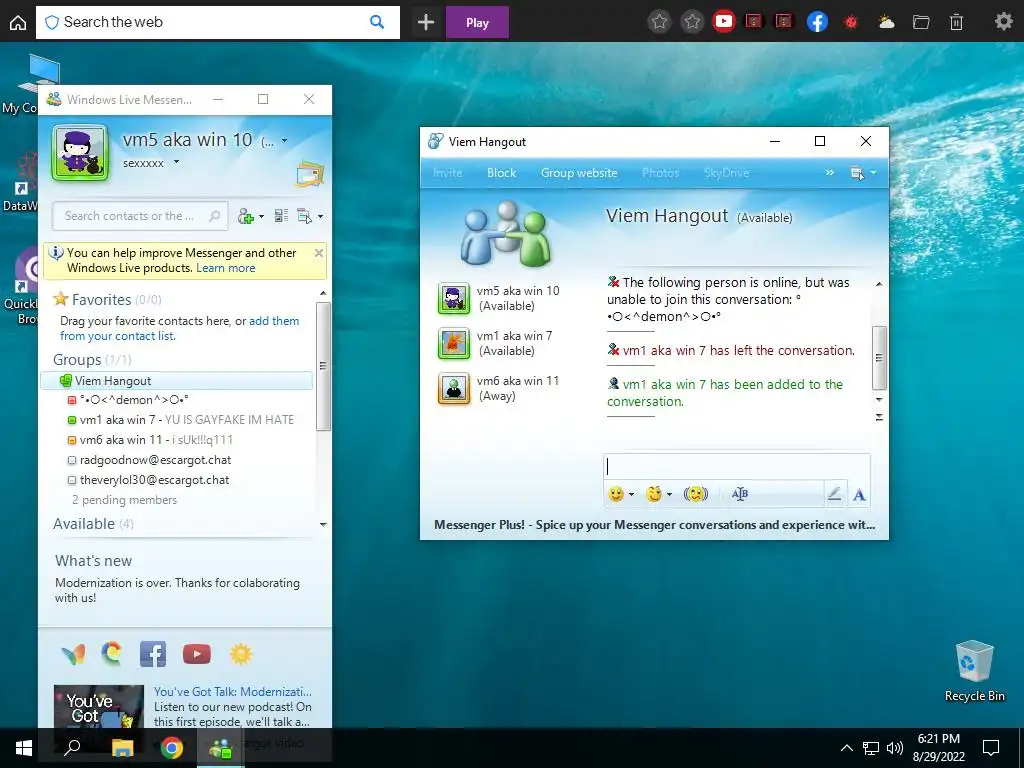This screenshot has width=1024, height=768.
Task: Open the YouTube shortcut in top bar
Action: click(723, 22)
